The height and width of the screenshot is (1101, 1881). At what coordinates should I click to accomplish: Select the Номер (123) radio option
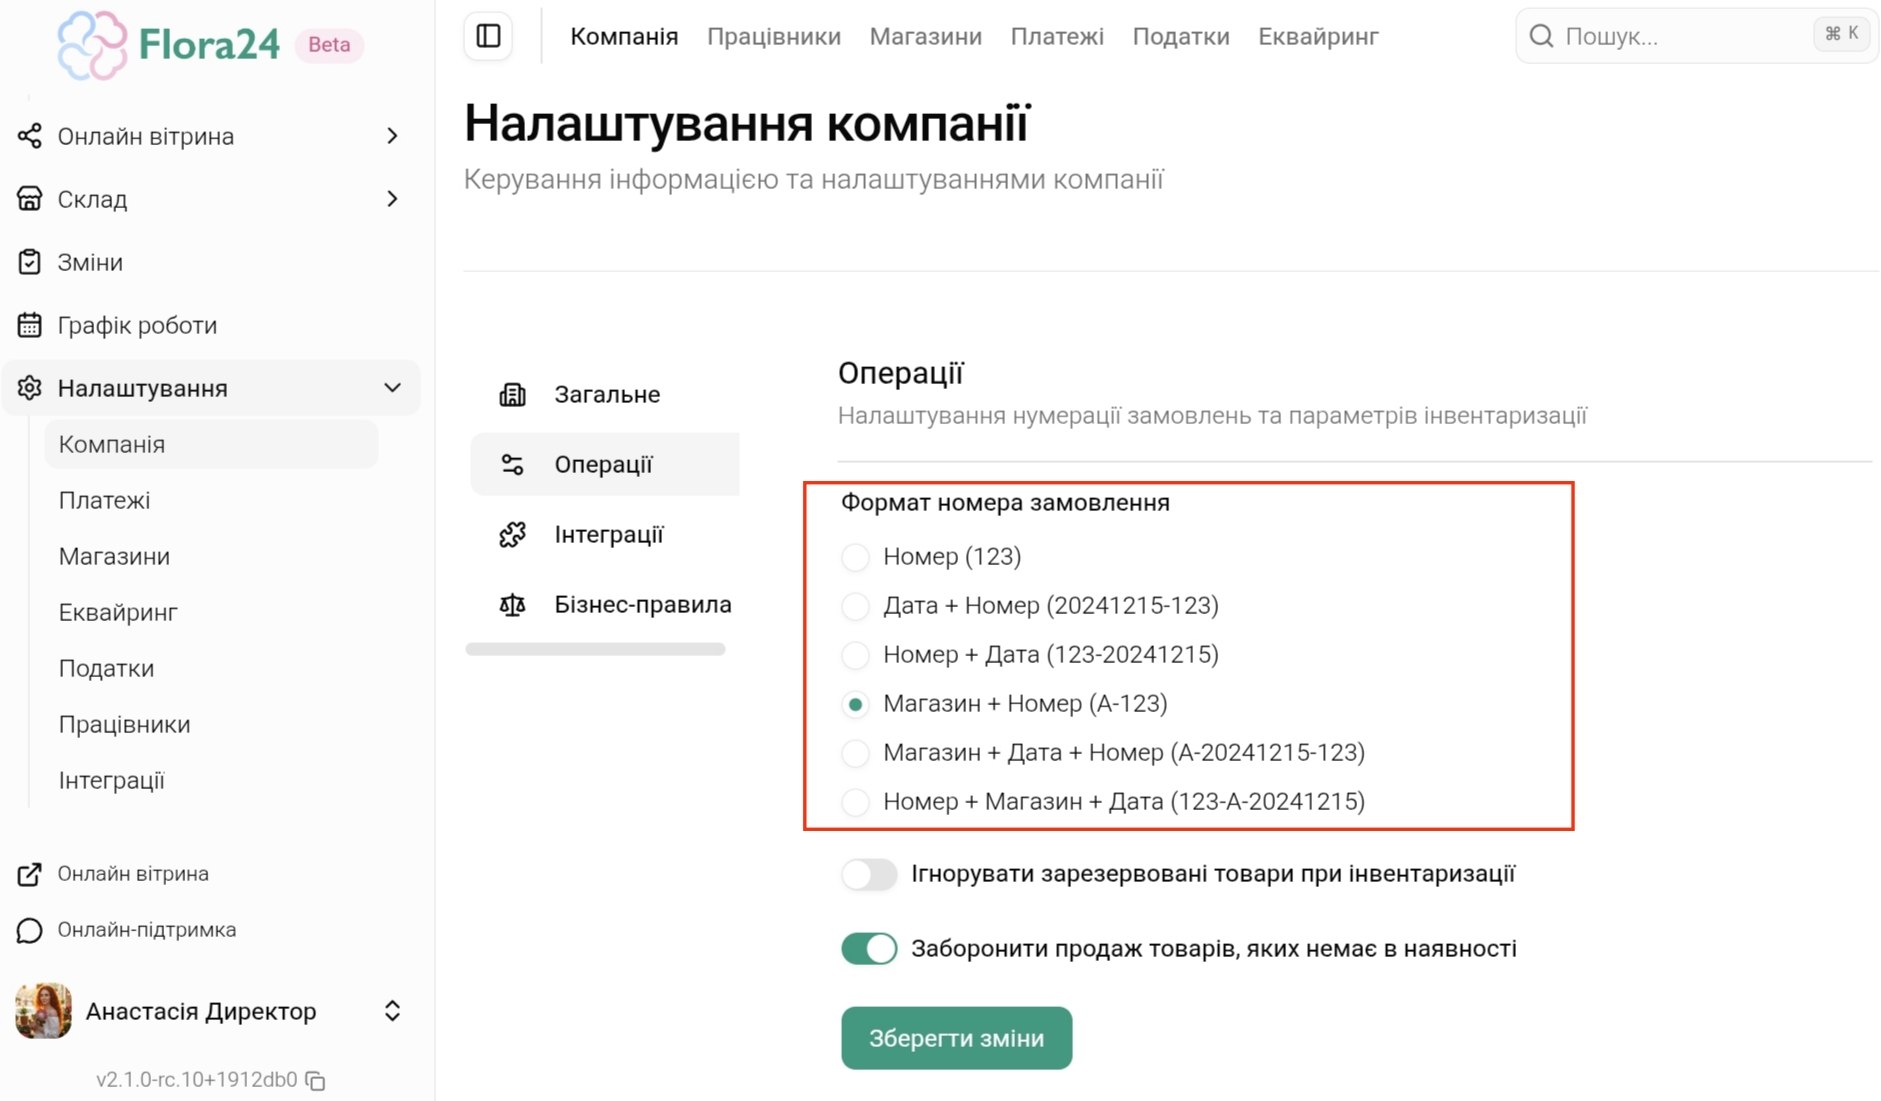[855, 557]
